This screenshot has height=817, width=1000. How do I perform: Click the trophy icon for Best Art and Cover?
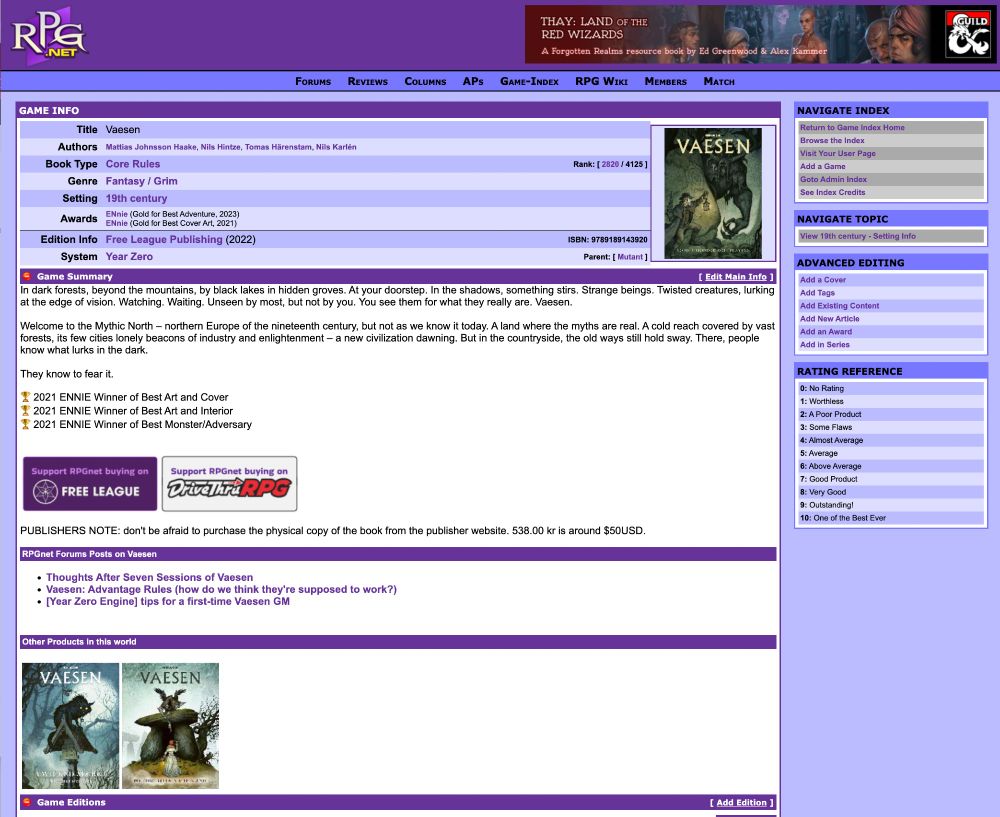26,397
